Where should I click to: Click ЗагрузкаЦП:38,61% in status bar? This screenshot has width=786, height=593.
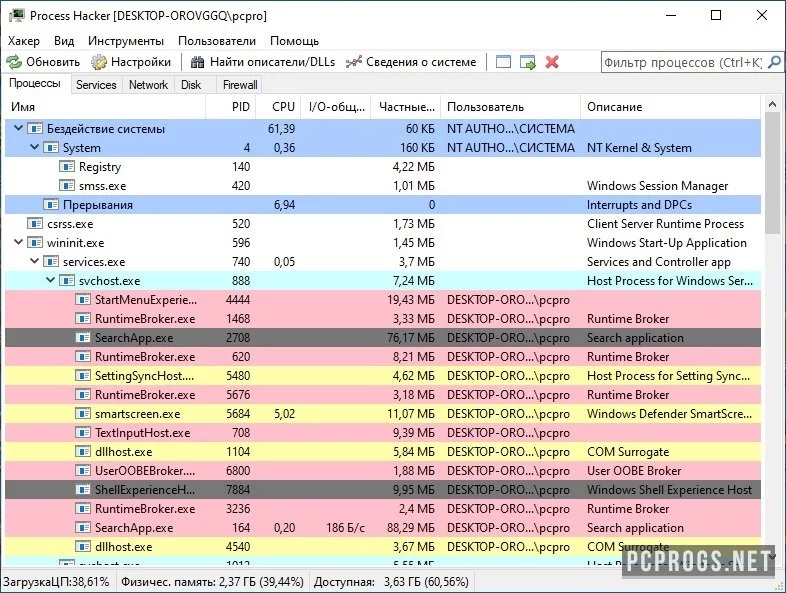click(56, 581)
